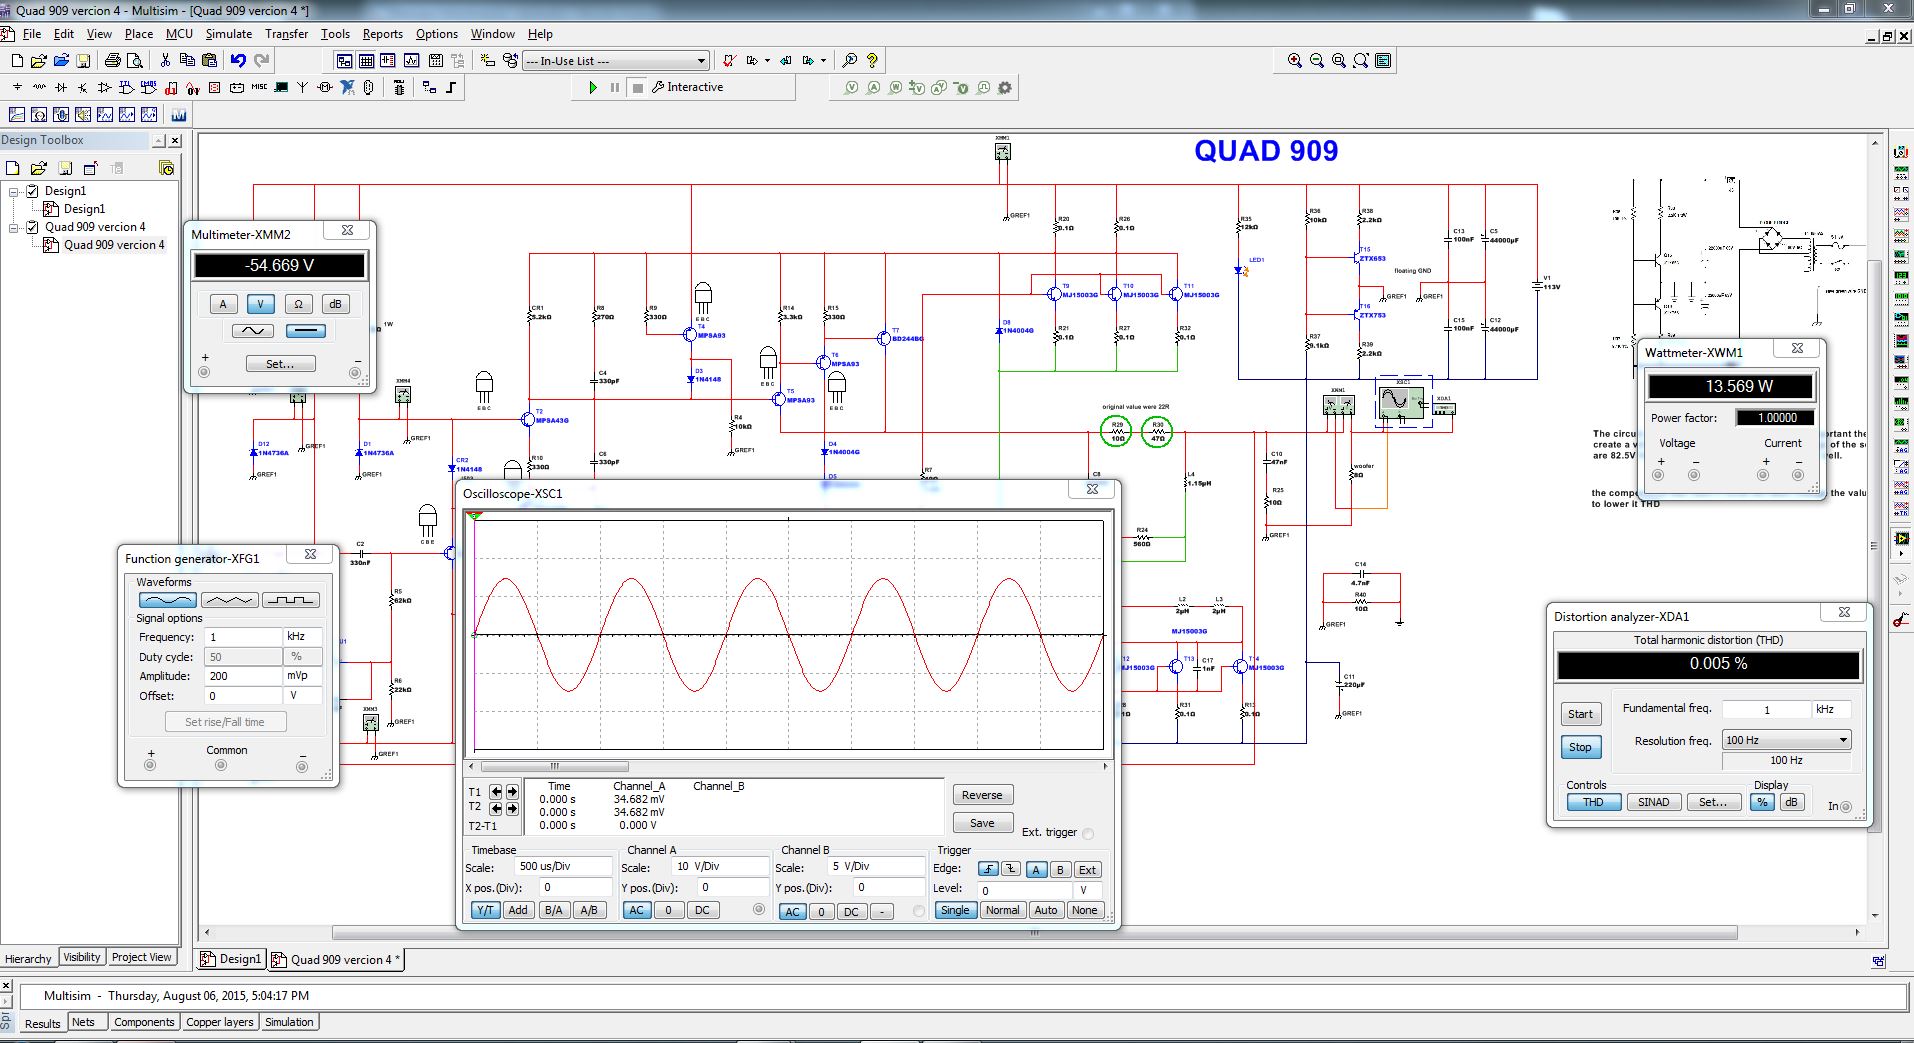Open amplitude unit mVp selector

coord(303,676)
